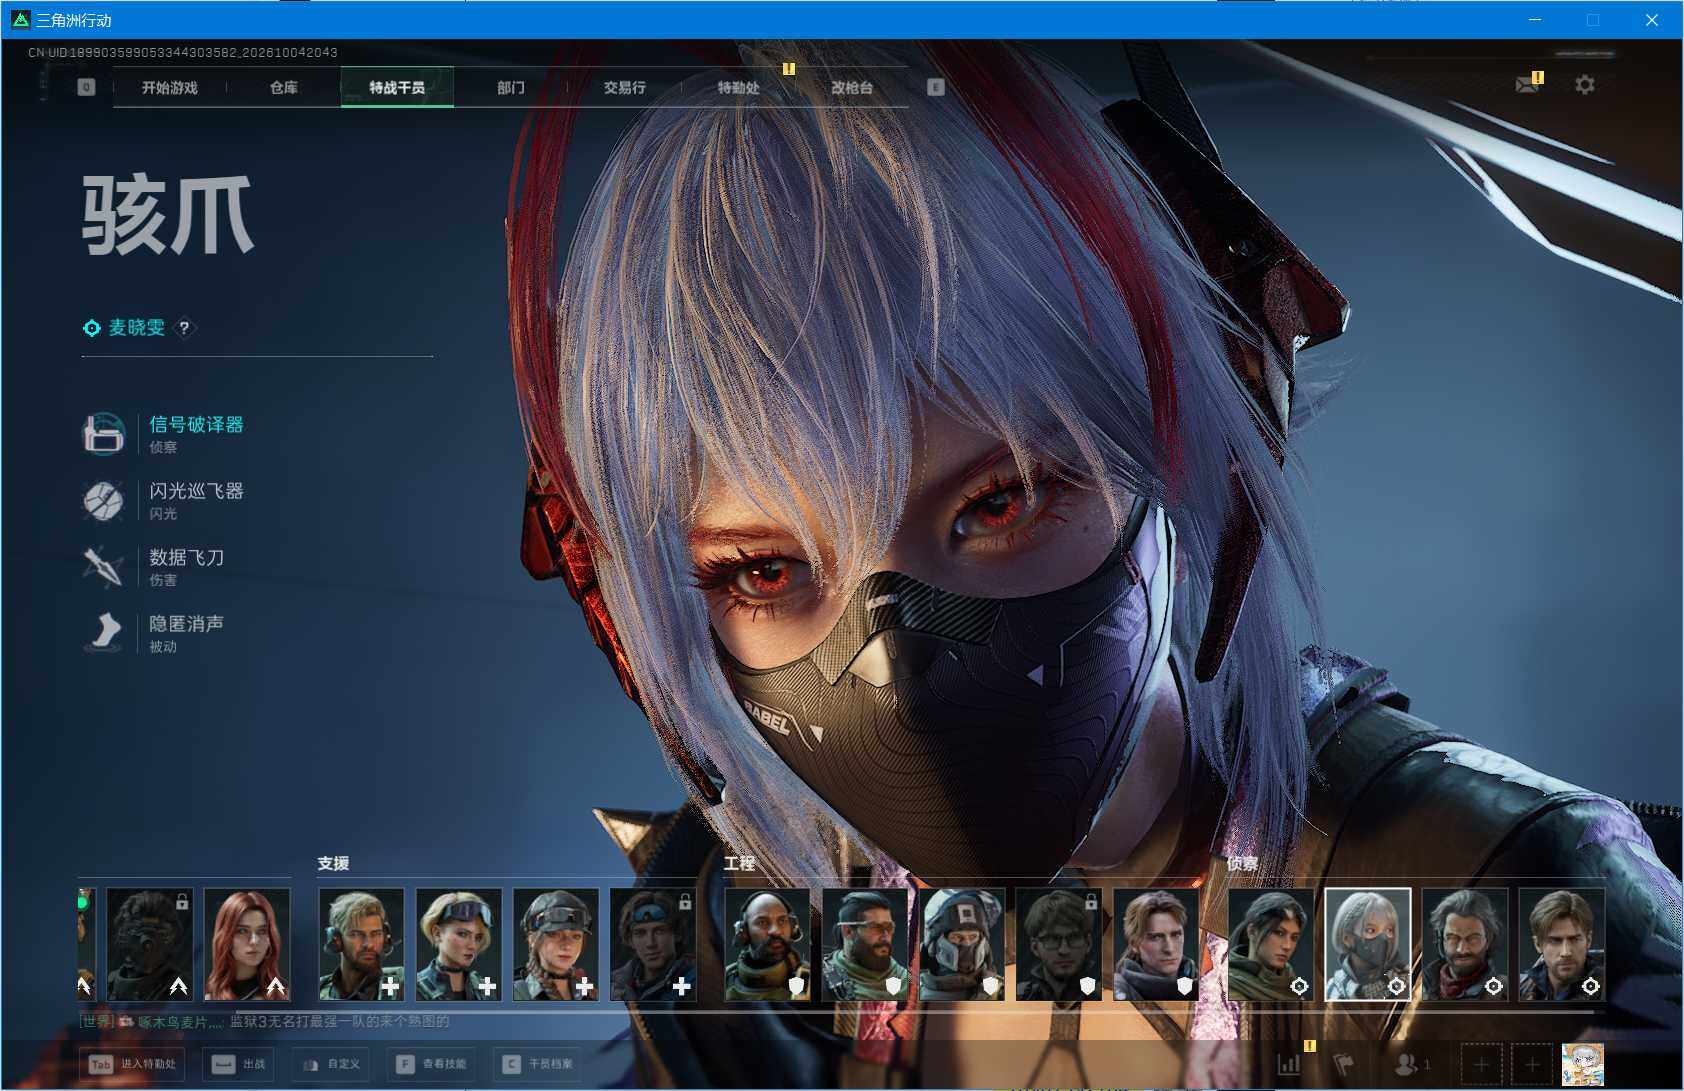The image size is (1684, 1091).
Task: Open the settings gear icon
Action: [1585, 85]
